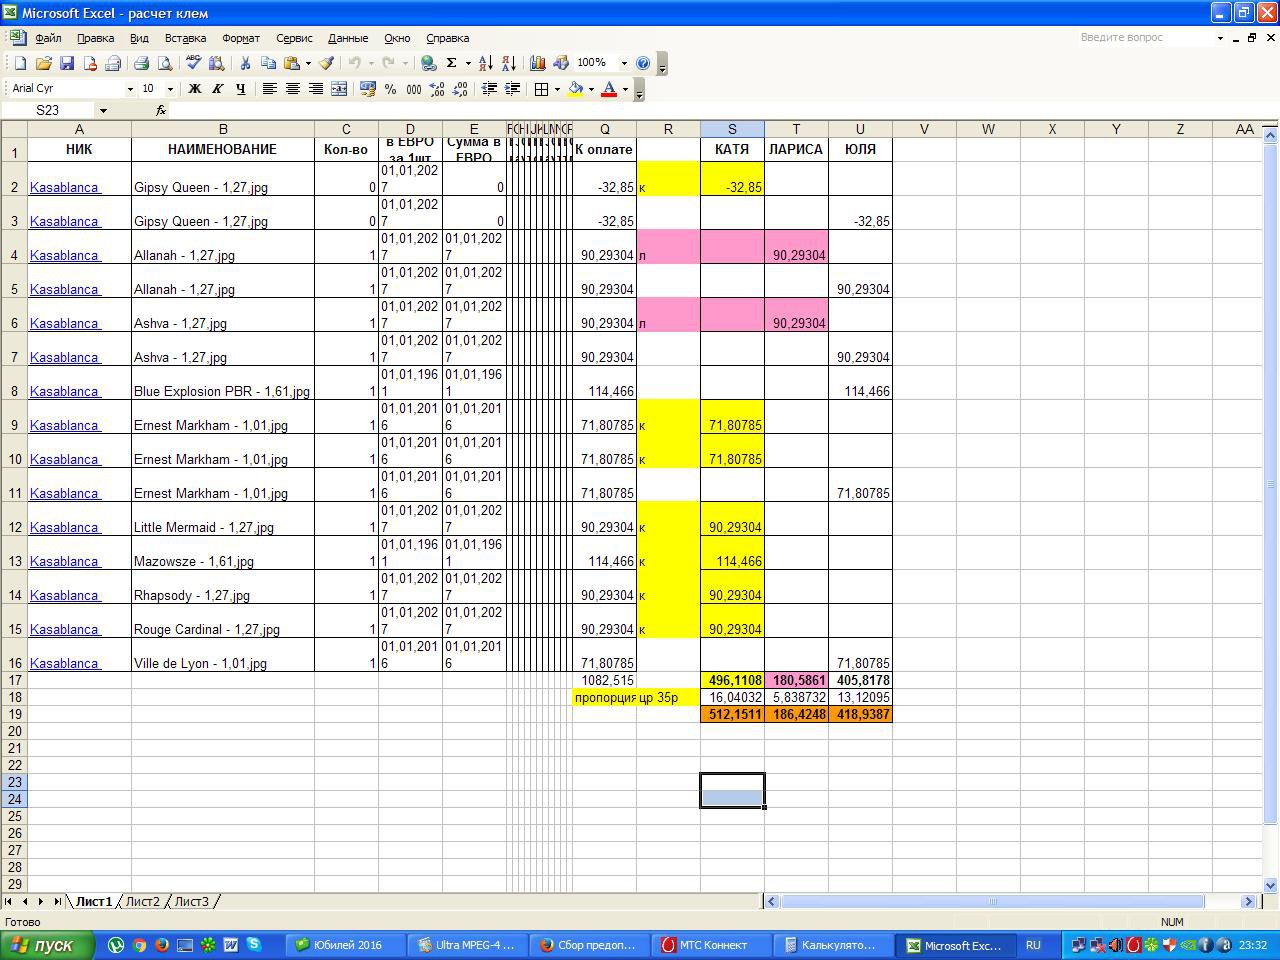
Task: Expand font size 10 dropdown
Action: [x=170, y=89]
